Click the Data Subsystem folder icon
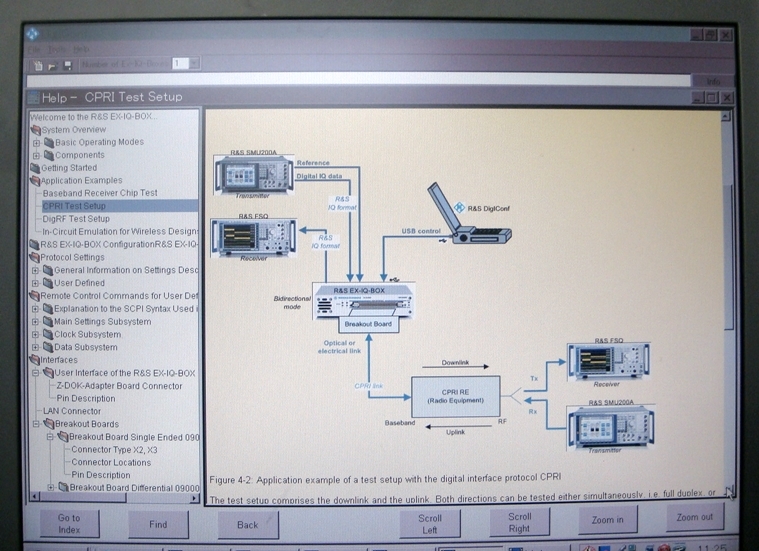759x551 pixels. [47, 347]
